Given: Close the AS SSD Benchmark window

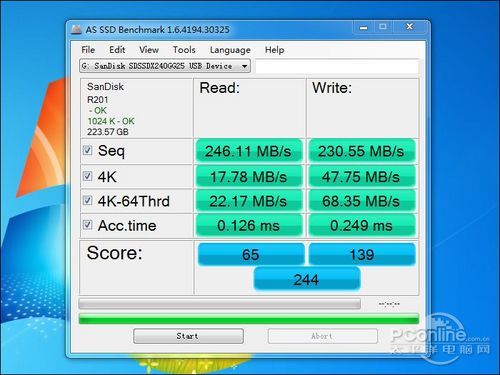Looking at the screenshot, I should [x=410, y=27].
